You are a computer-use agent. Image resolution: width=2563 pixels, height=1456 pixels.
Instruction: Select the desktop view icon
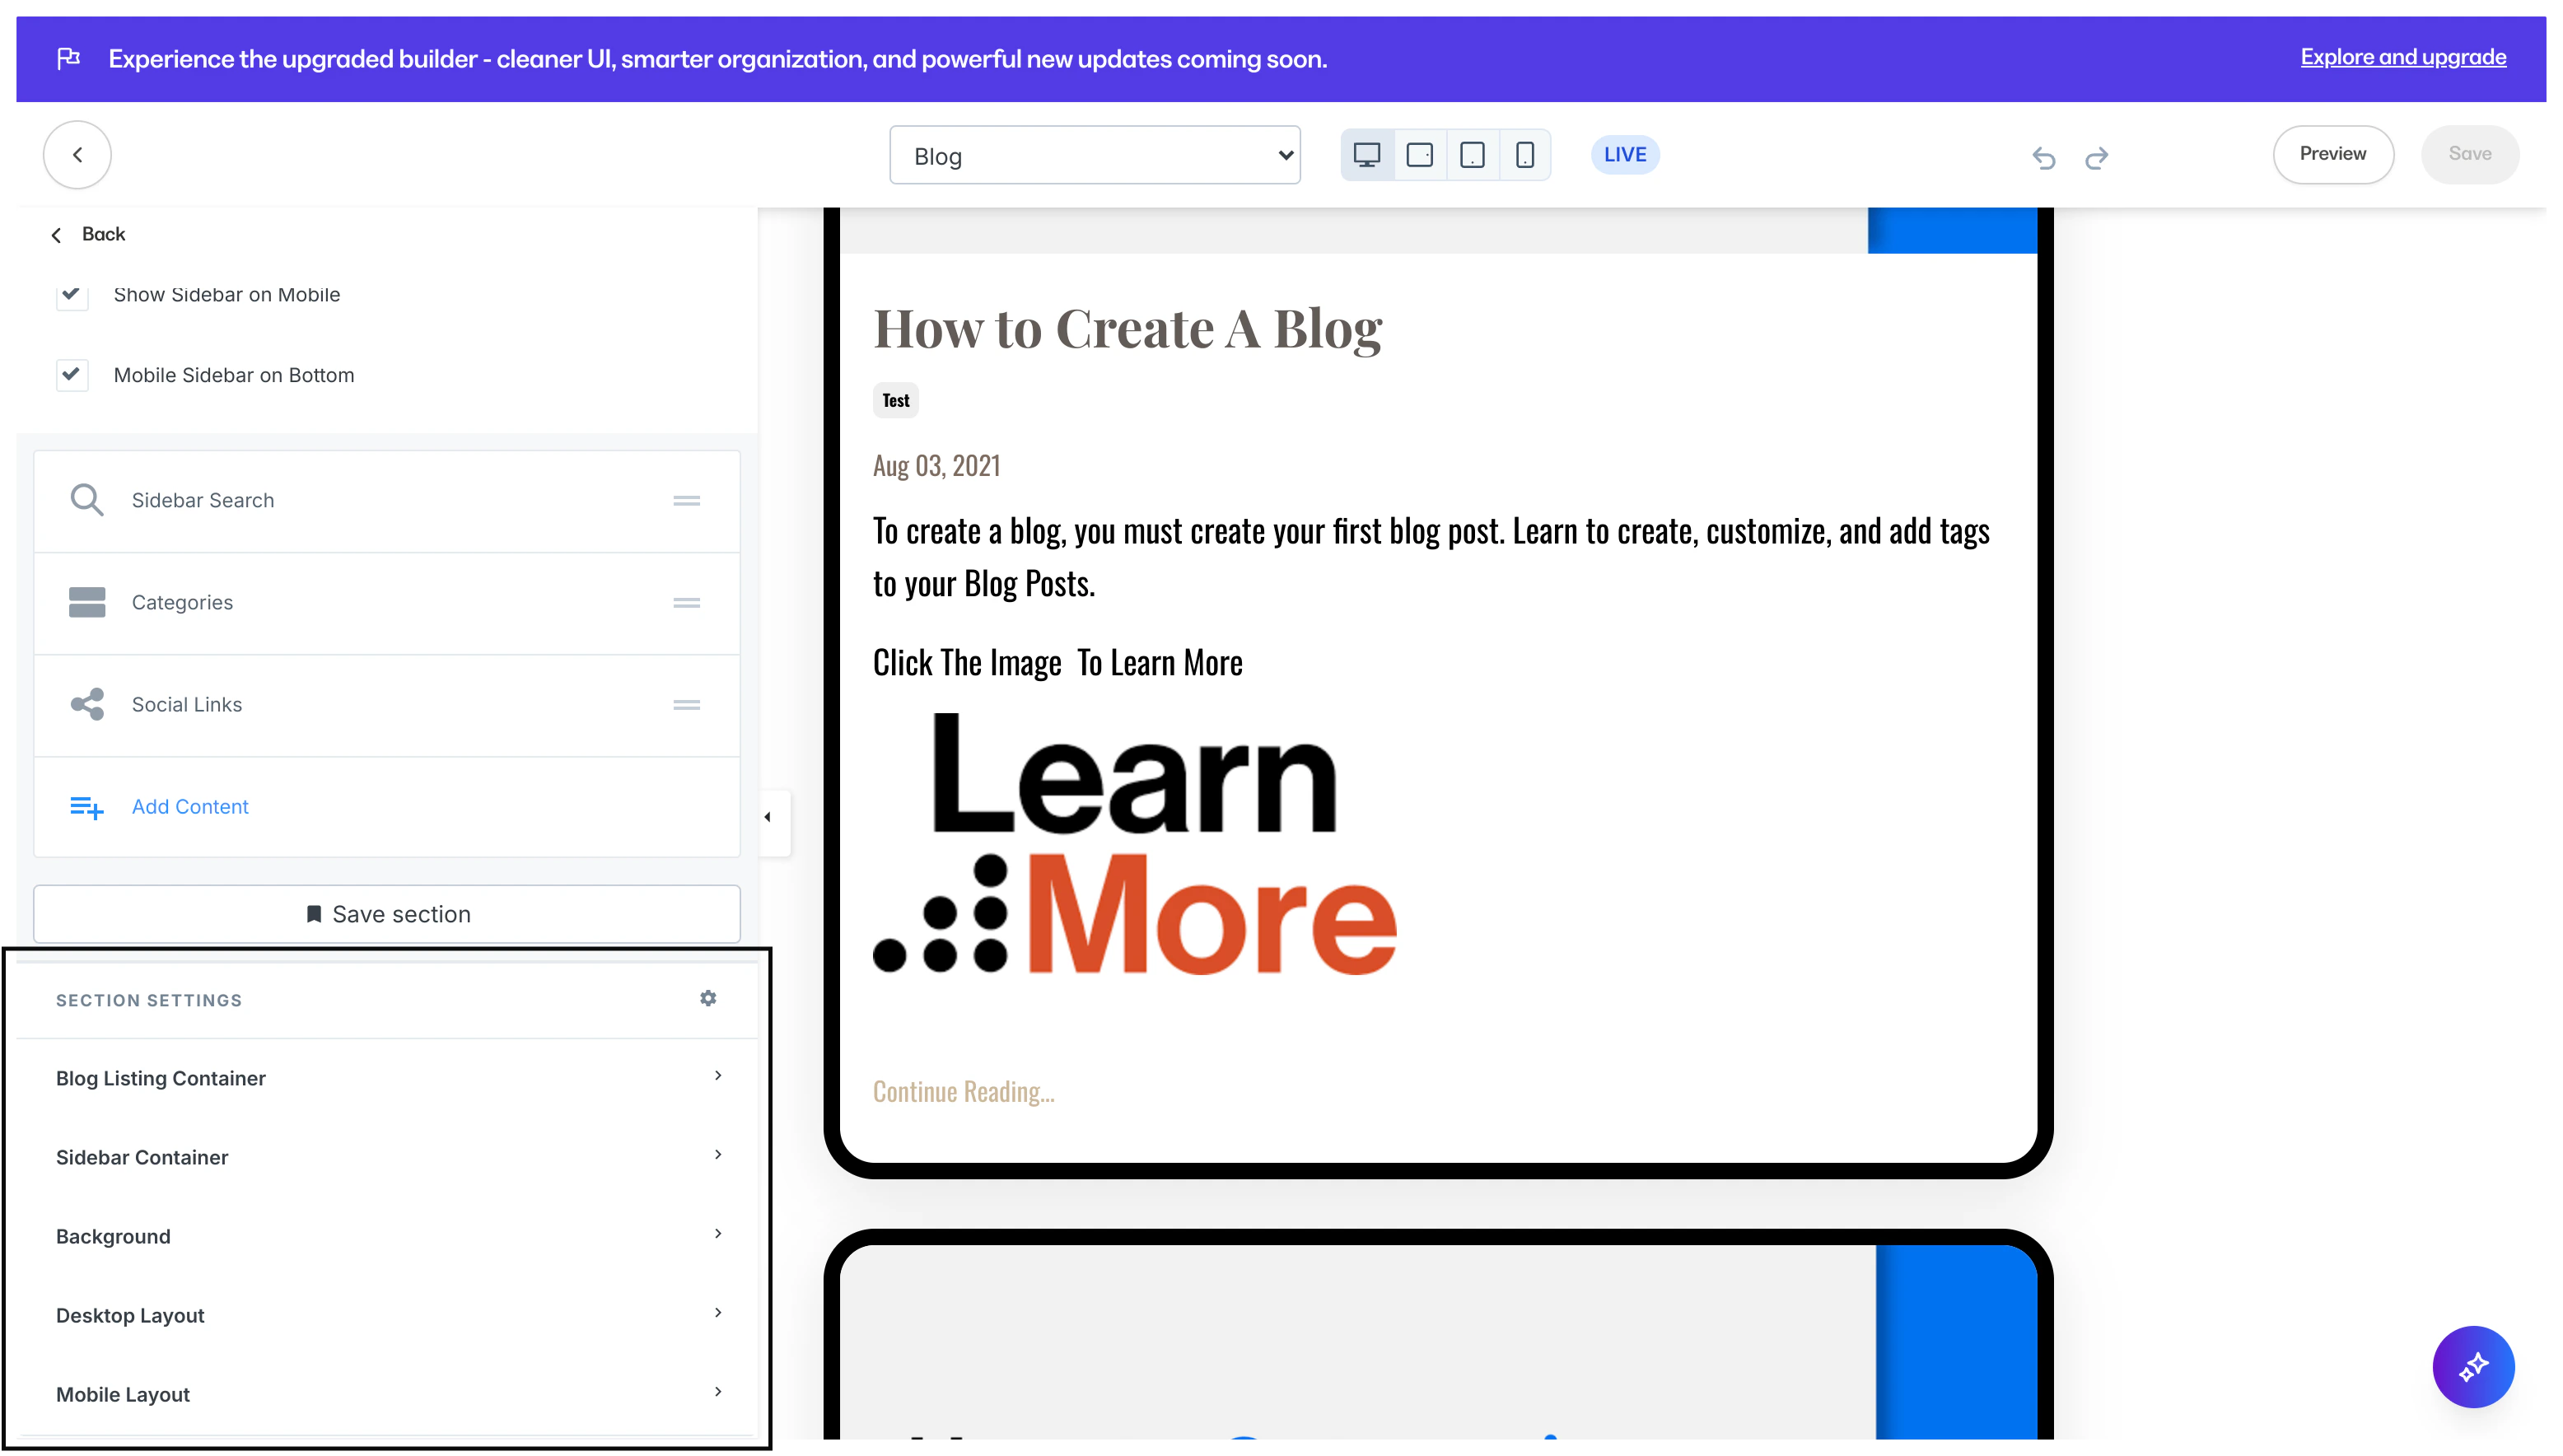coord(1366,155)
